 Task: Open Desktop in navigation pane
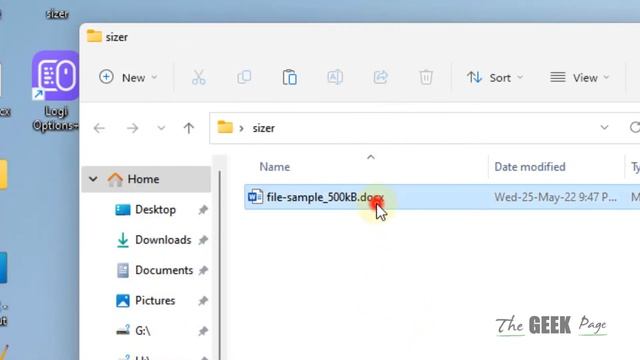156,210
